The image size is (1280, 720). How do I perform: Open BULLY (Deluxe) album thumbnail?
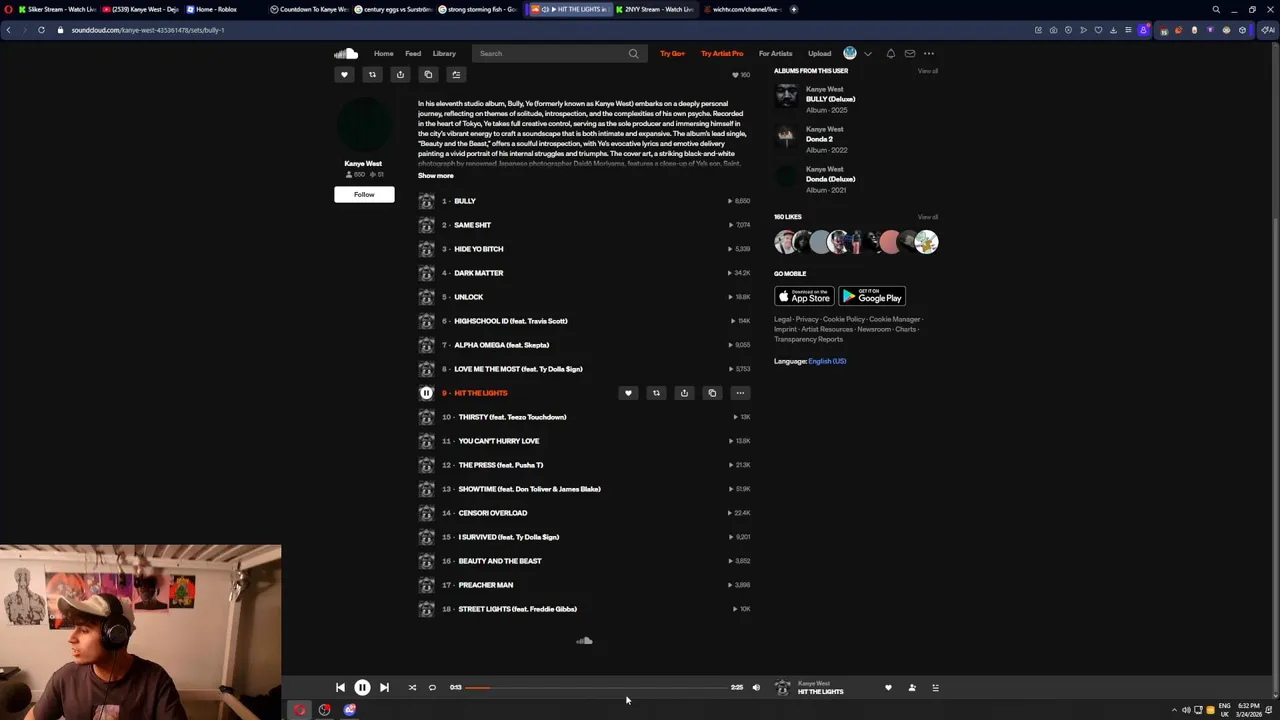click(x=787, y=96)
